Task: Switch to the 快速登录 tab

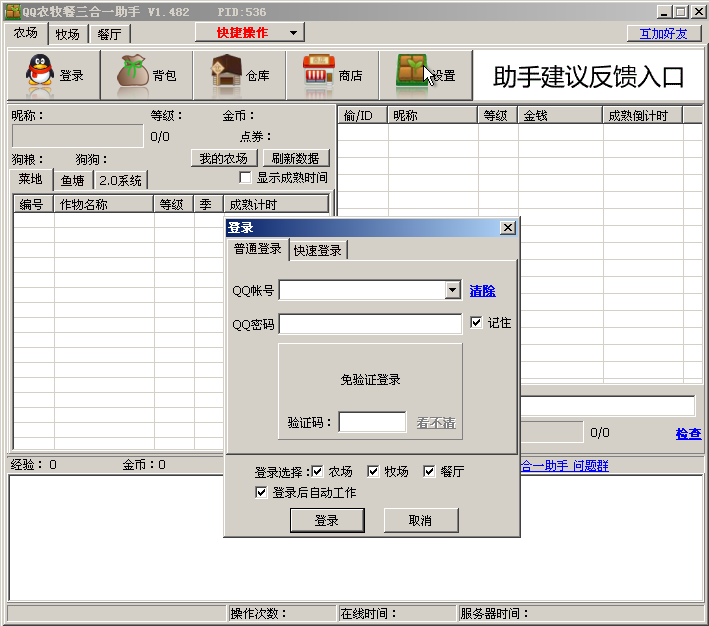Action: coord(317,250)
